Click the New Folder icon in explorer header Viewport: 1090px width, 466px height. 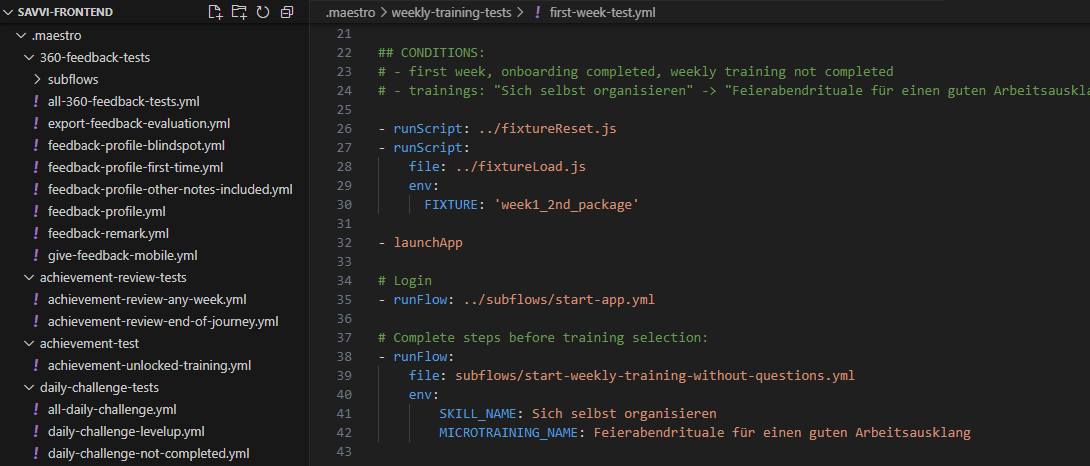239,12
